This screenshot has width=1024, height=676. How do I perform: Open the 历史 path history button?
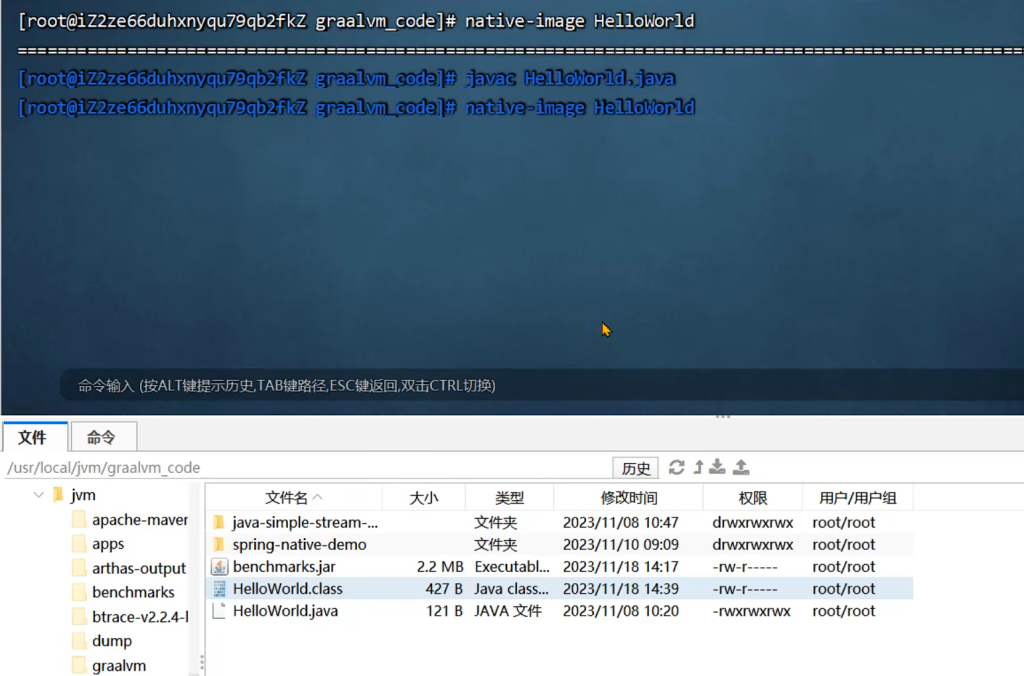[636, 468]
